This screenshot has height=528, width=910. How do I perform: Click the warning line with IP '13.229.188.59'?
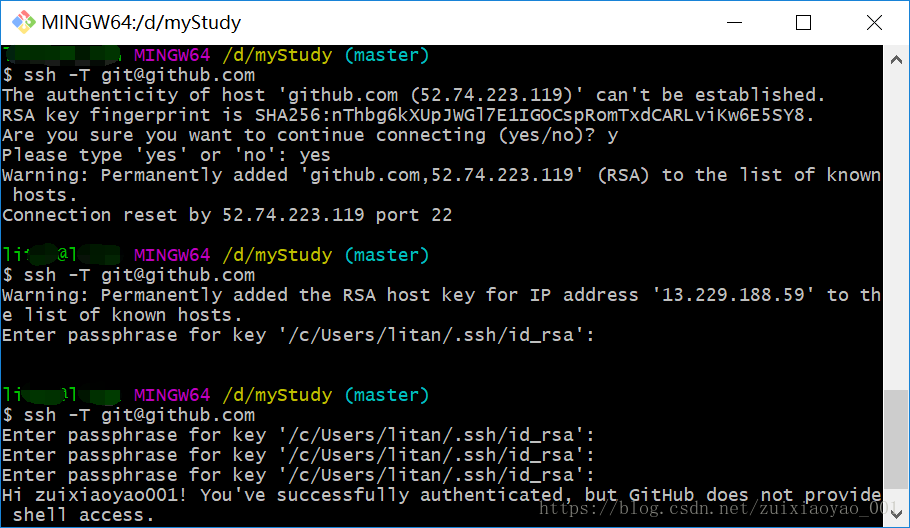tap(442, 295)
